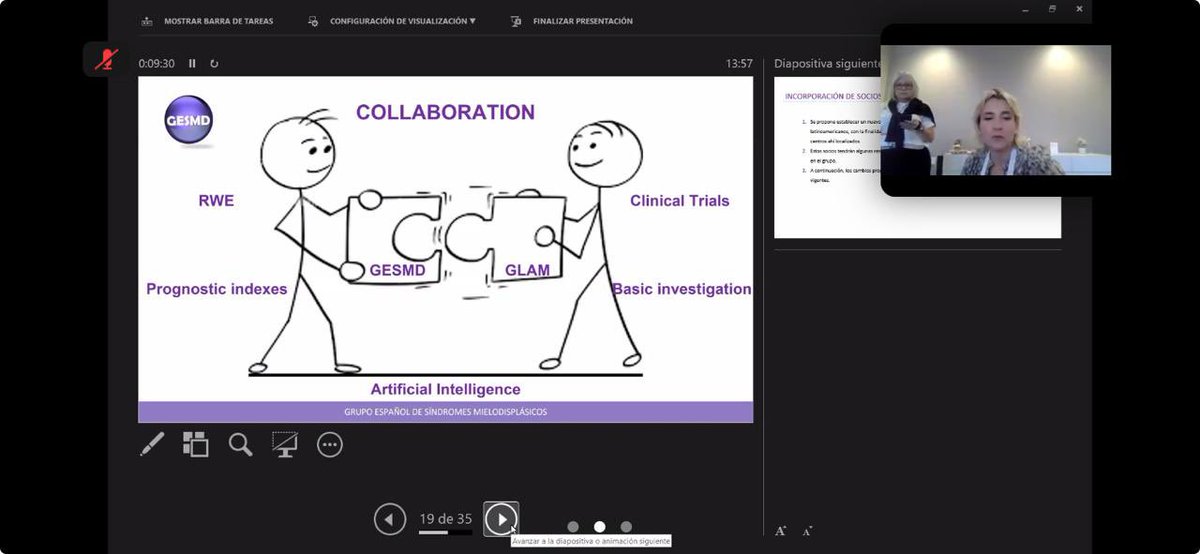Viewport: 1200px width, 554px height.
Task: Advance to the next slide
Action: click(x=501, y=519)
